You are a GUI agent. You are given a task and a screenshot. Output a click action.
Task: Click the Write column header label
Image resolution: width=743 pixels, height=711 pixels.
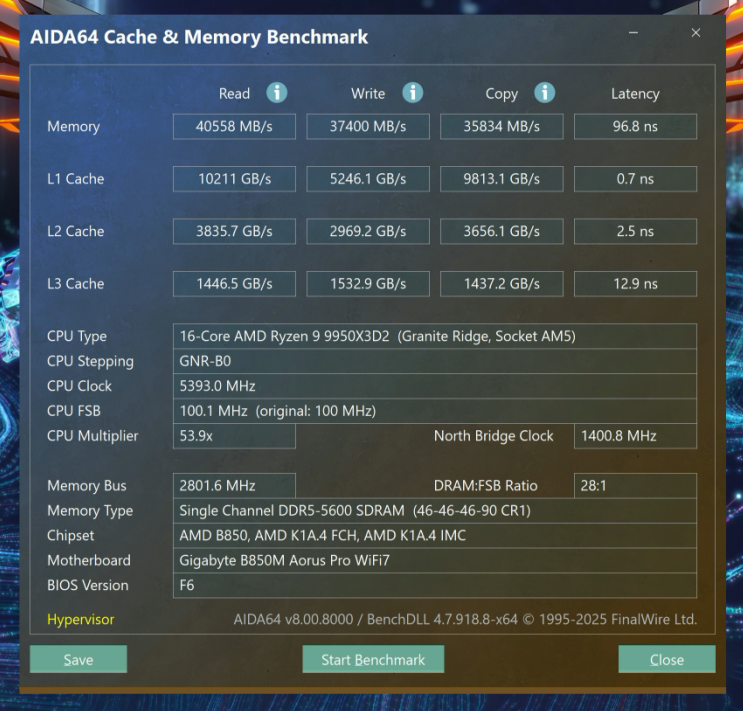pyautogui.click(x=368, y=93)
